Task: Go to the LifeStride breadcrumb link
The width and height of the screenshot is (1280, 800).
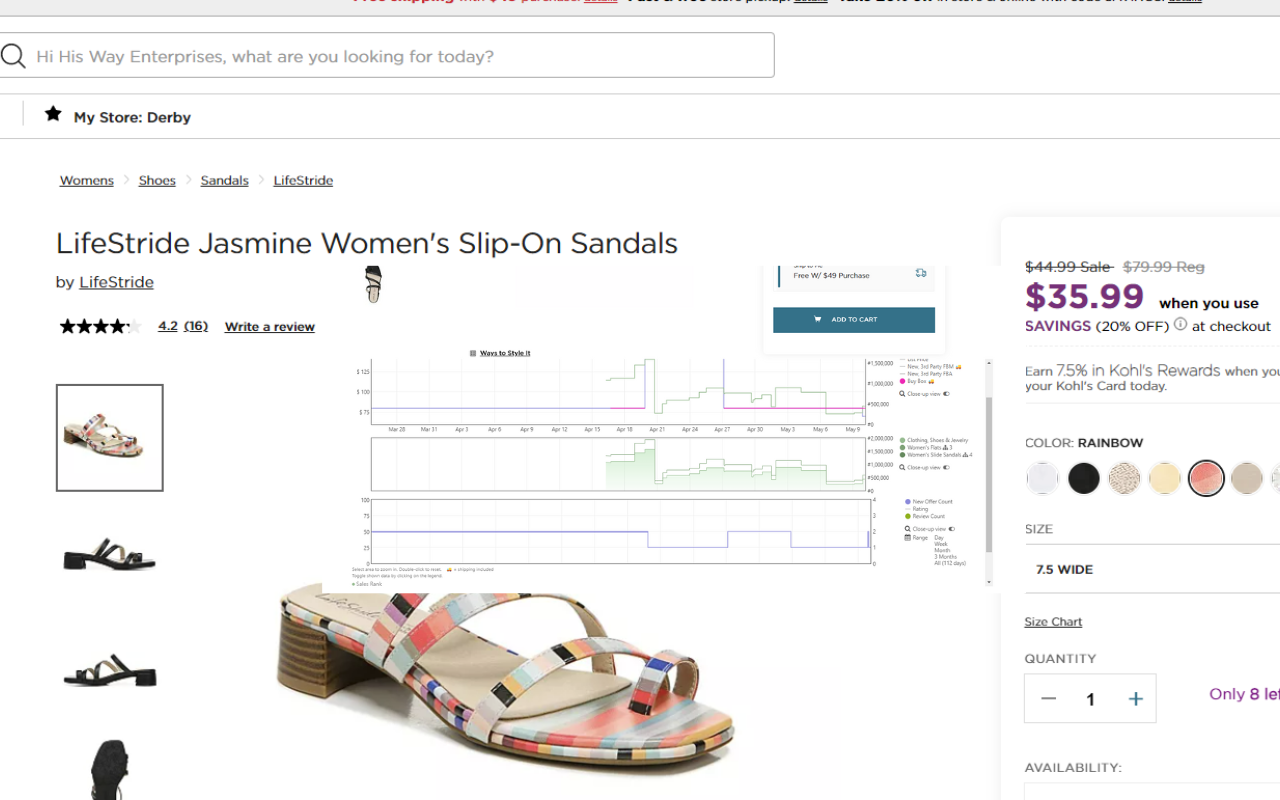Action: pos(303,180)
